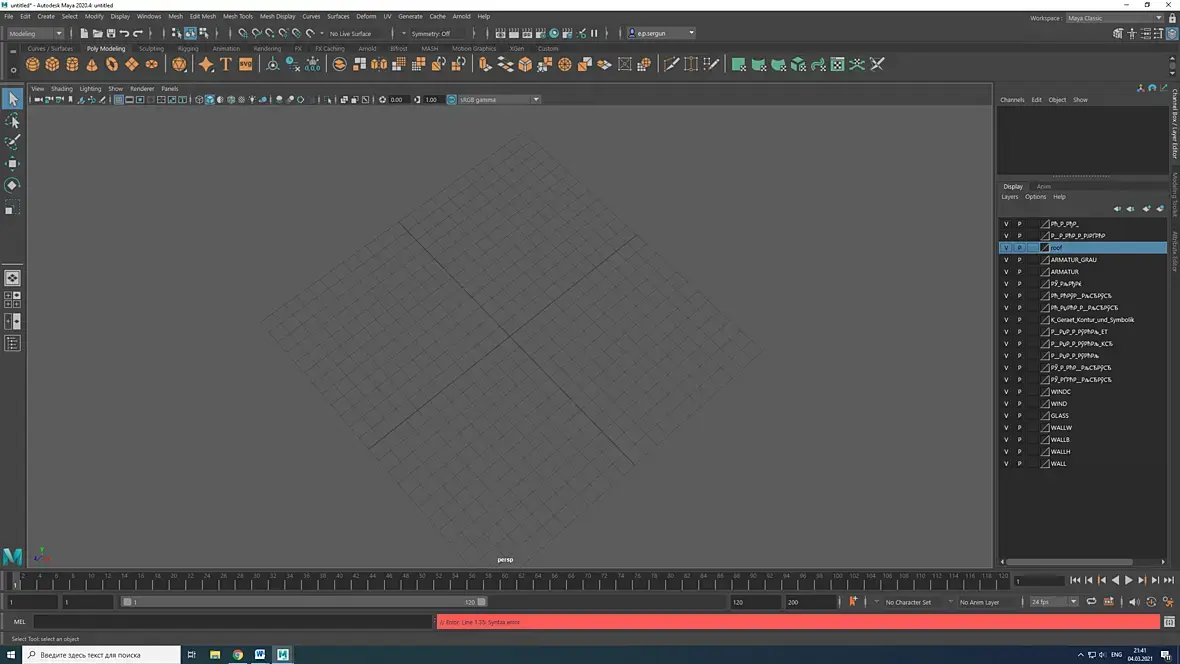Open the viewport Shading menu

pyautogui.click(x=62, y=88)
